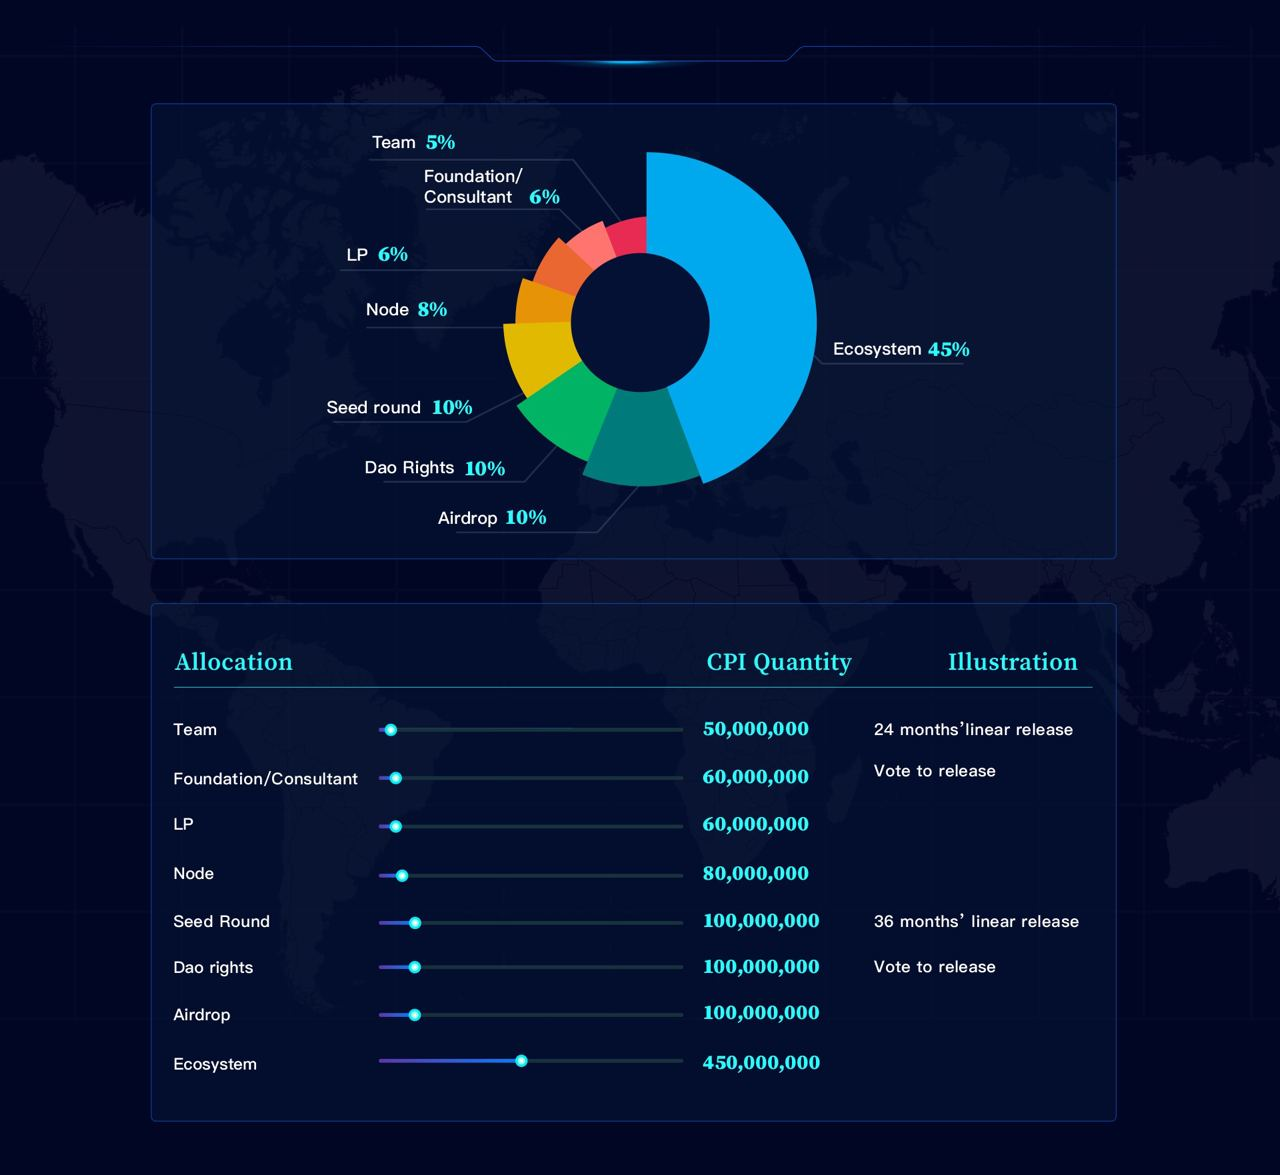Viewport: 1280px width, 1175px height.
Task: Click the Illustration column header
Action: click(x=1012, y=662)
